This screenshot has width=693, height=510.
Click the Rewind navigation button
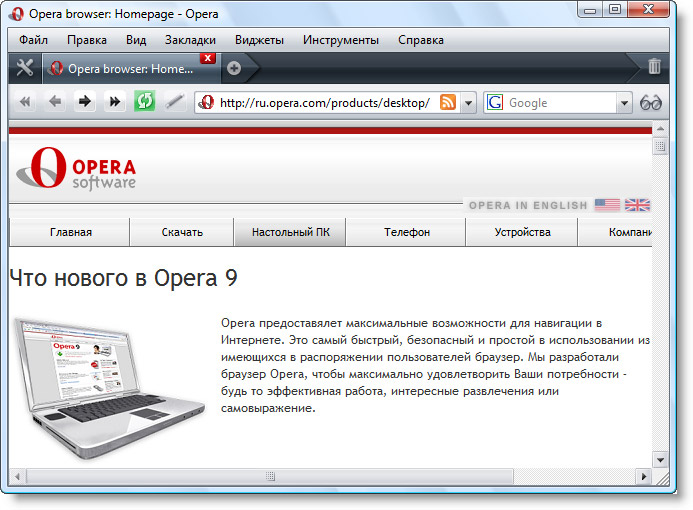[x=25, y=102]
